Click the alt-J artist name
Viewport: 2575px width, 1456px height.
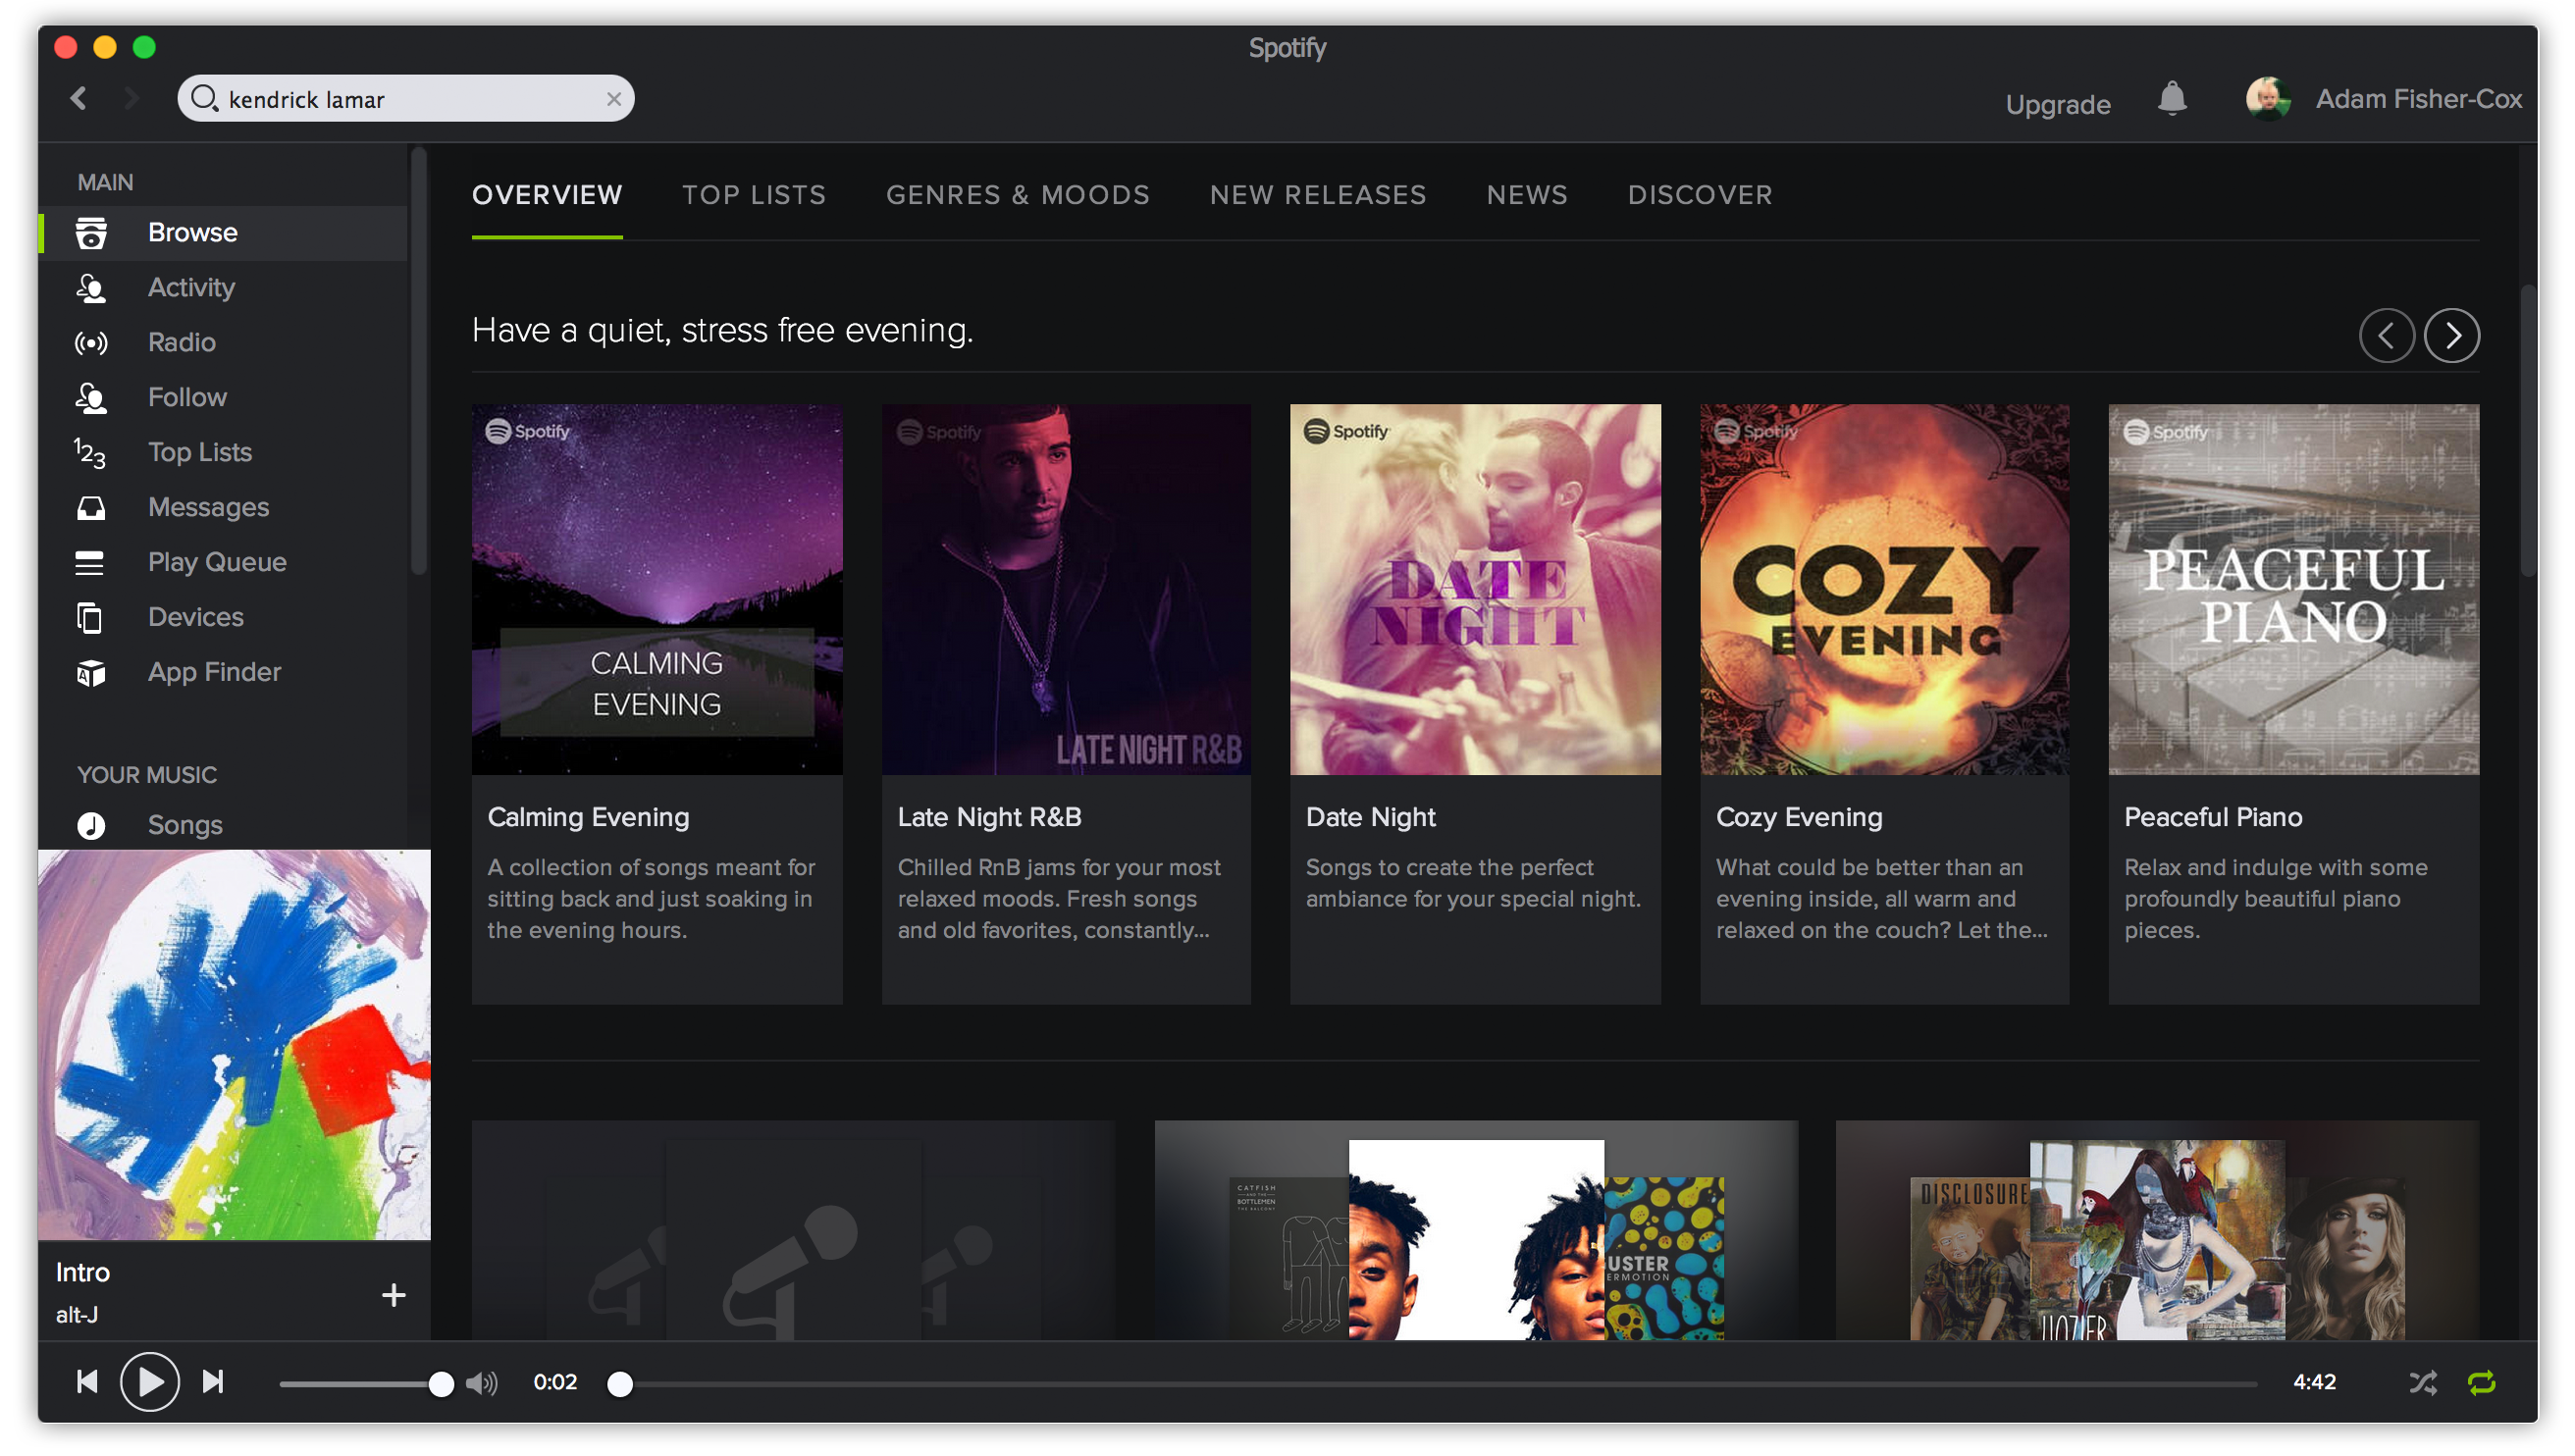(77, 1315)
